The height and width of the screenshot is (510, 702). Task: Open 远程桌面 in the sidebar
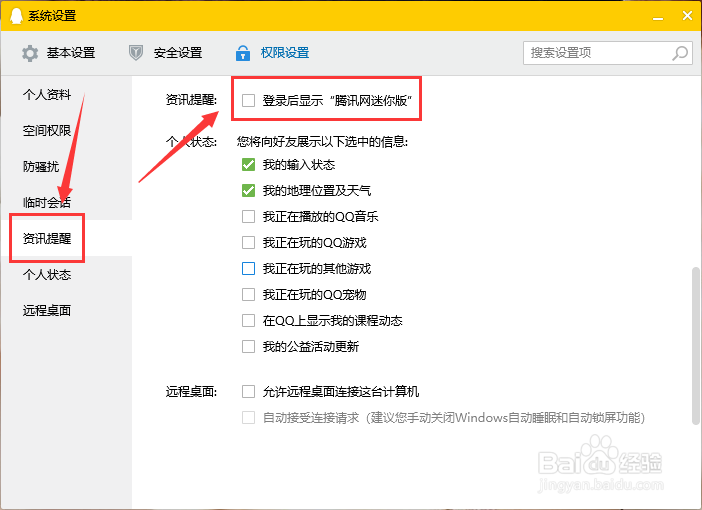click(x=47, y=310)
